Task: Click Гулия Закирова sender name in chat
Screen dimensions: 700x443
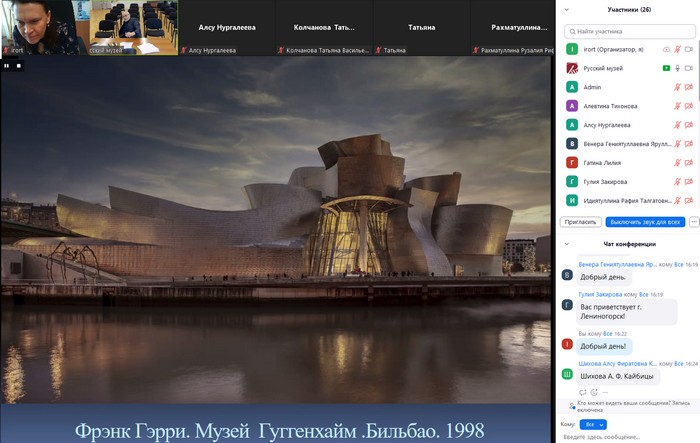Action: [600, 295]
